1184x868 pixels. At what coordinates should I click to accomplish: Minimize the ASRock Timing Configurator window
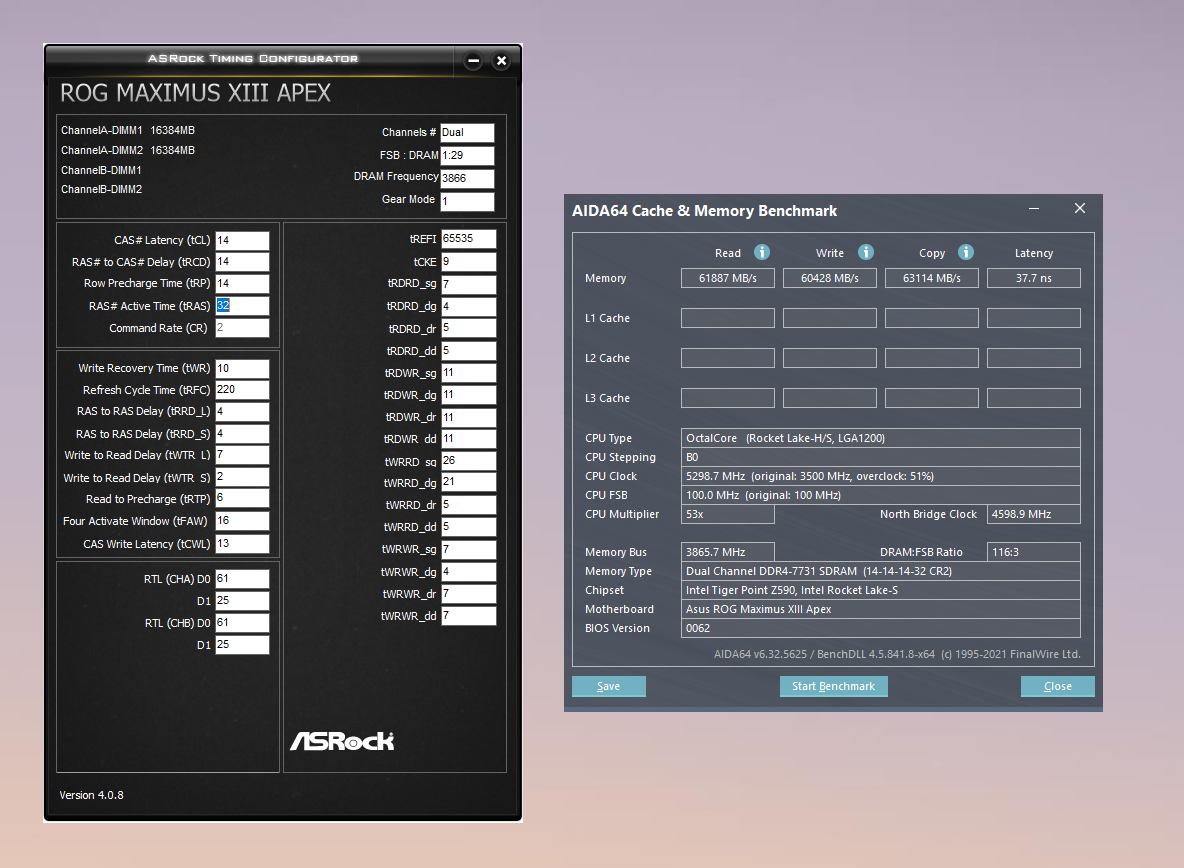click(x=473, y=60)
